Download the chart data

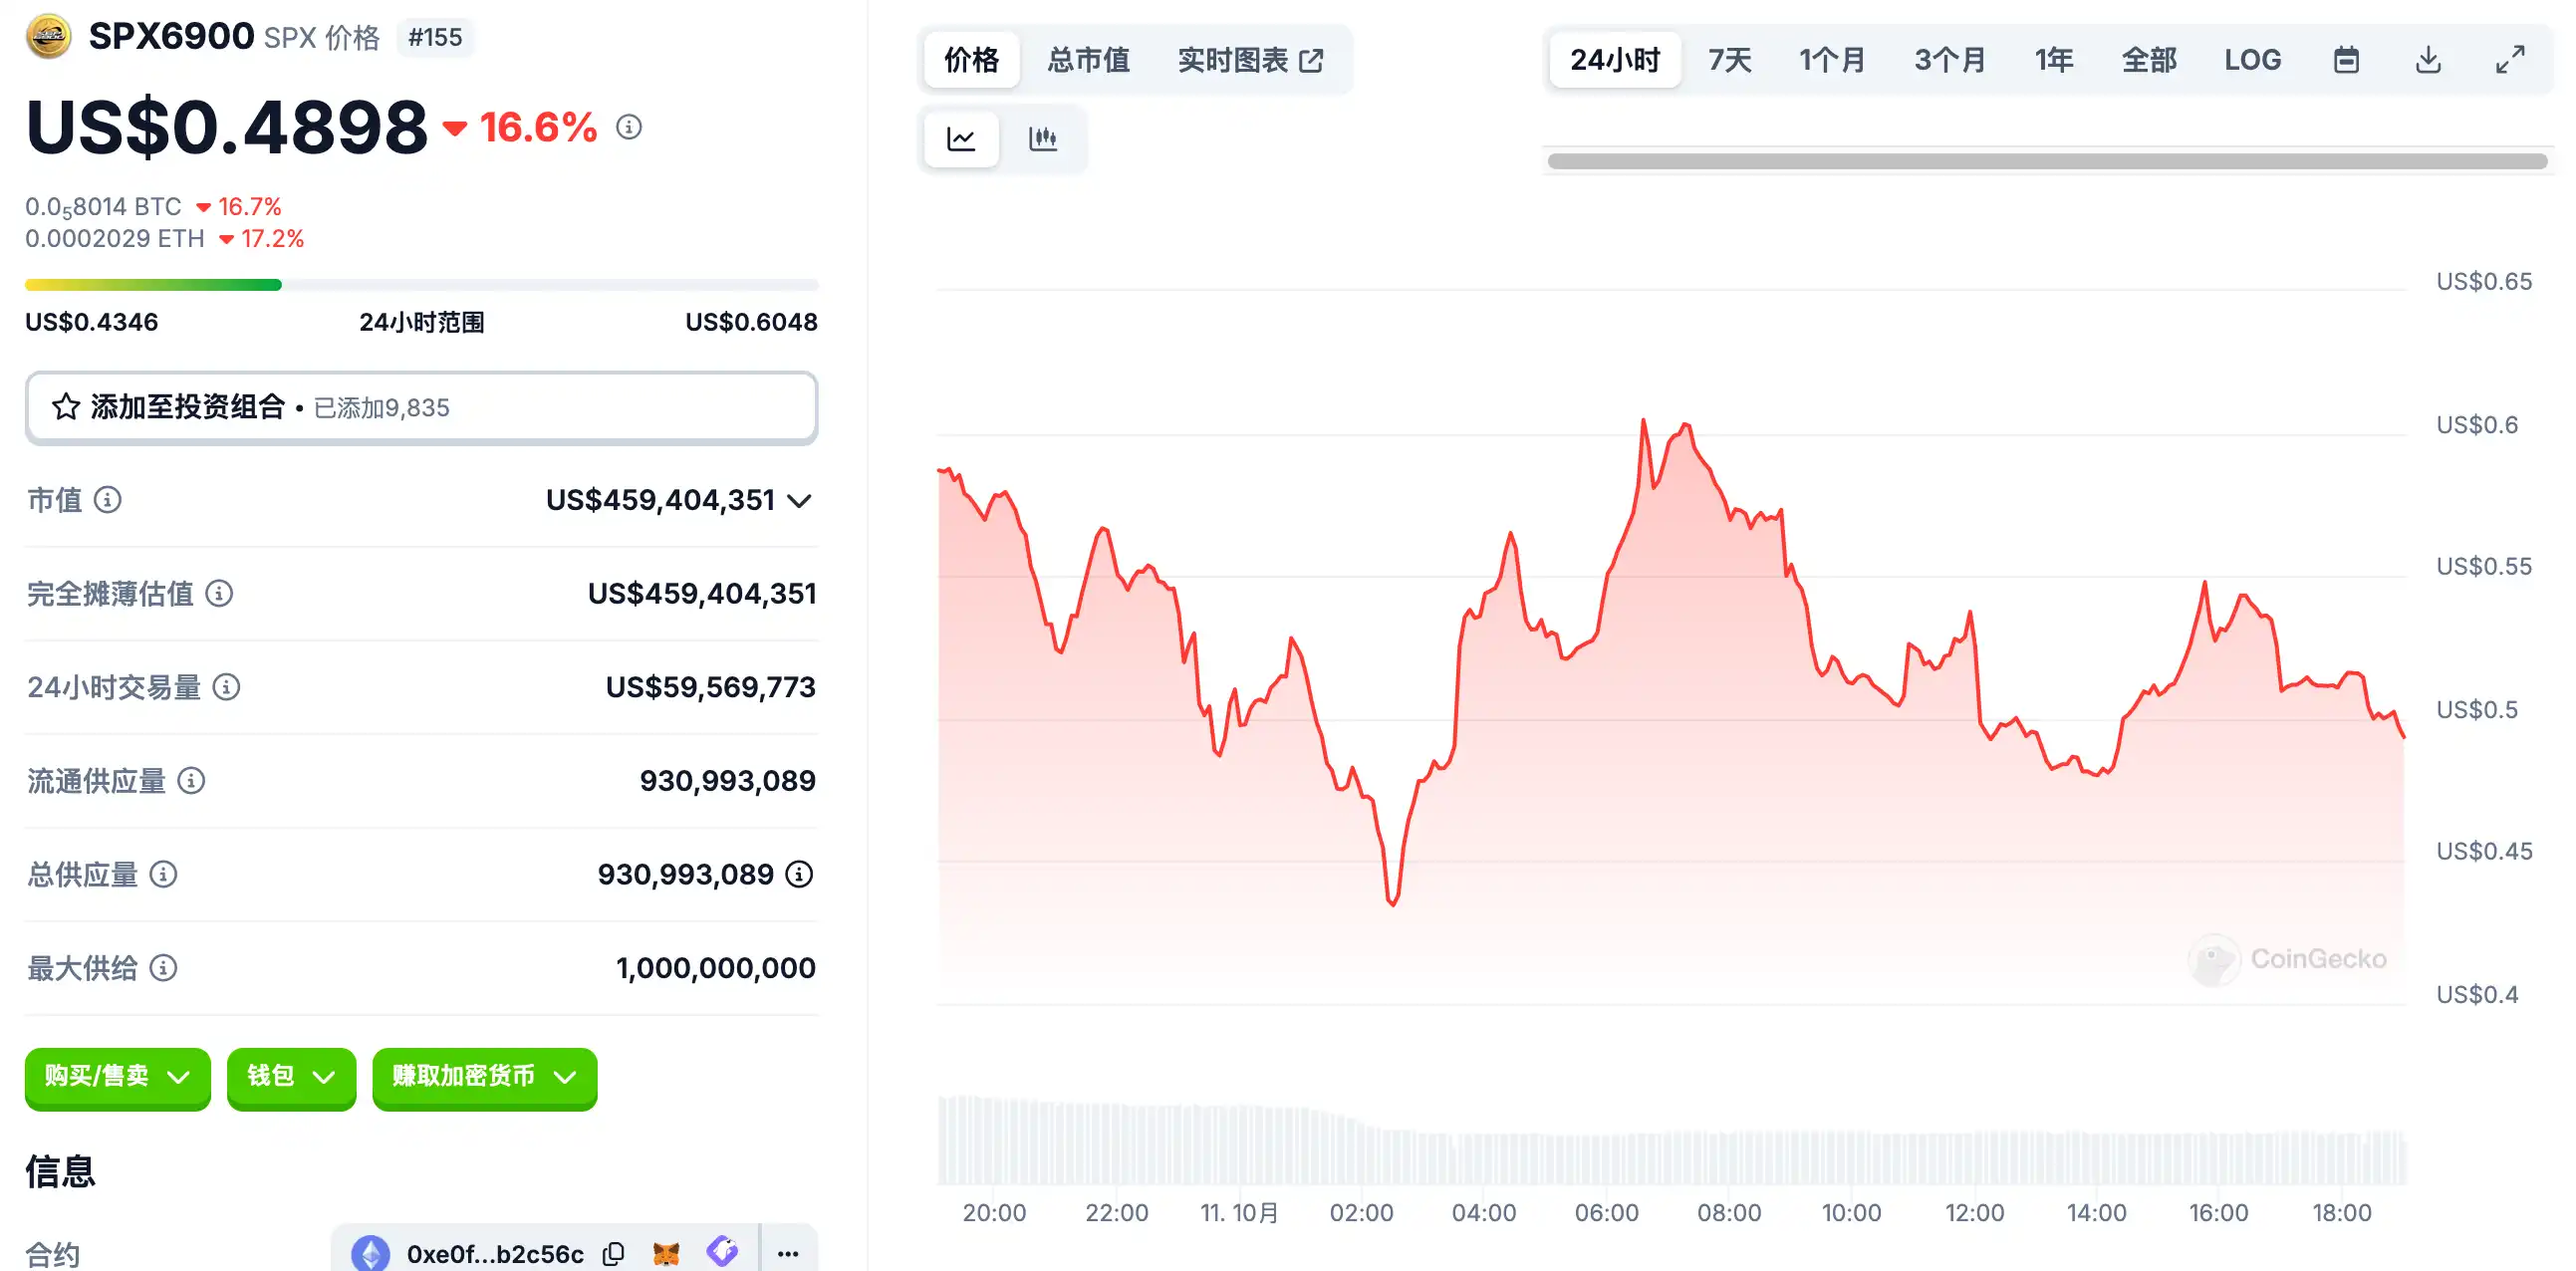coord(2428,60)
